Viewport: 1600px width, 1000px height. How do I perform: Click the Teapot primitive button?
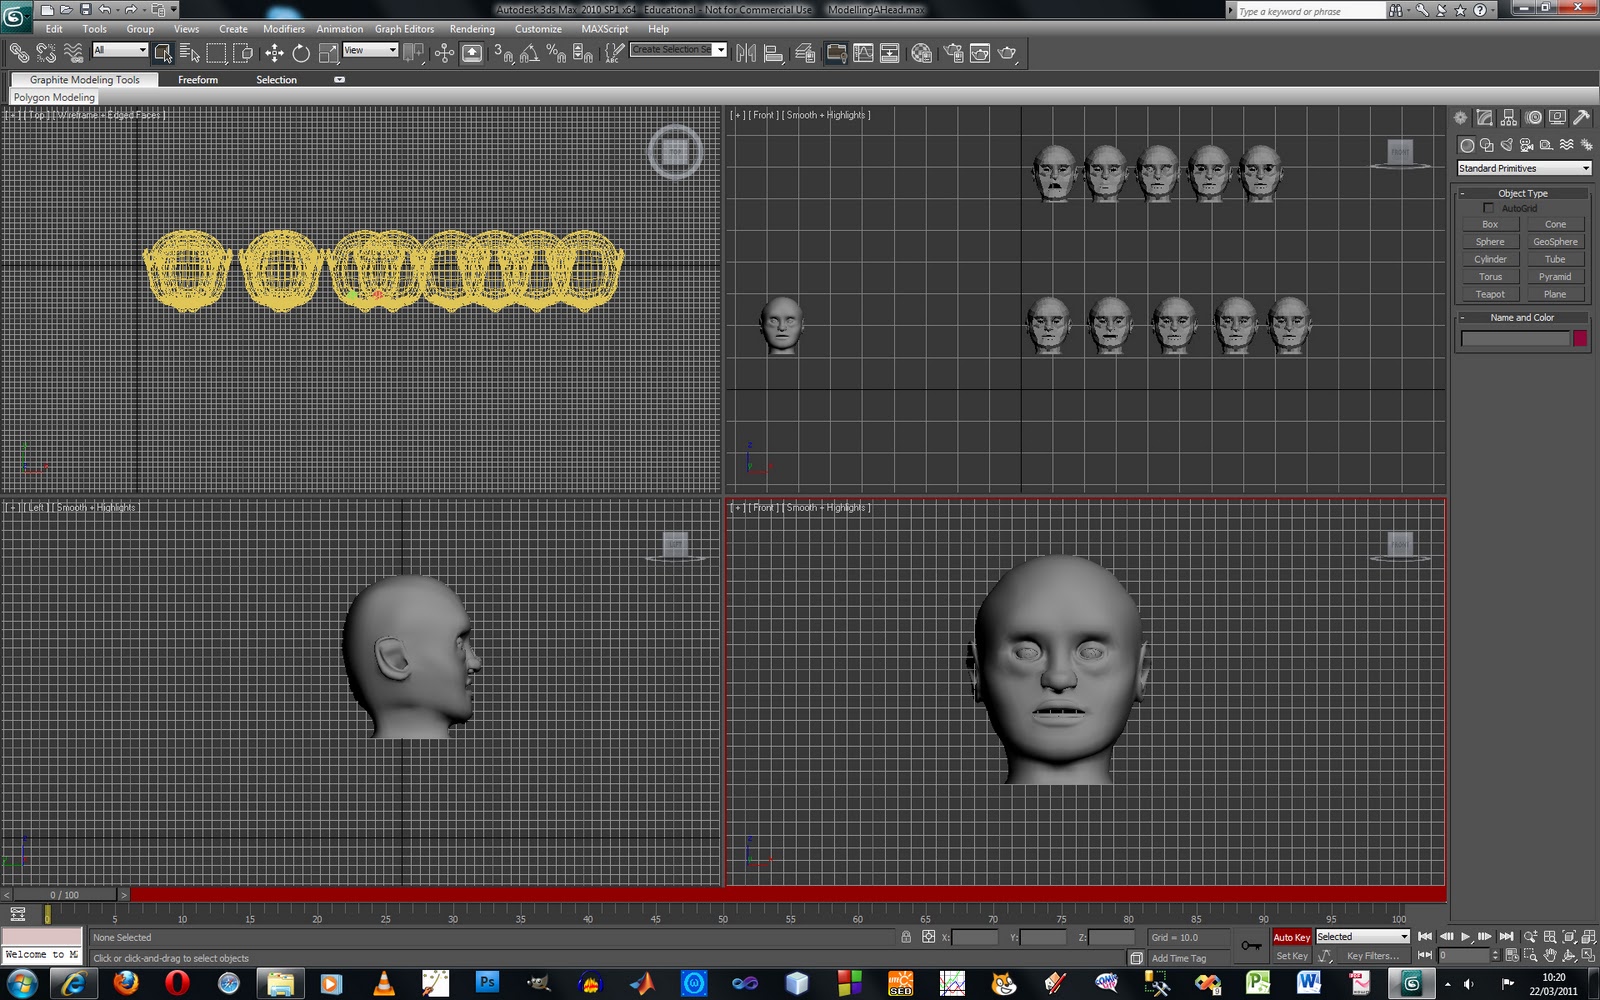[1489, 294]
